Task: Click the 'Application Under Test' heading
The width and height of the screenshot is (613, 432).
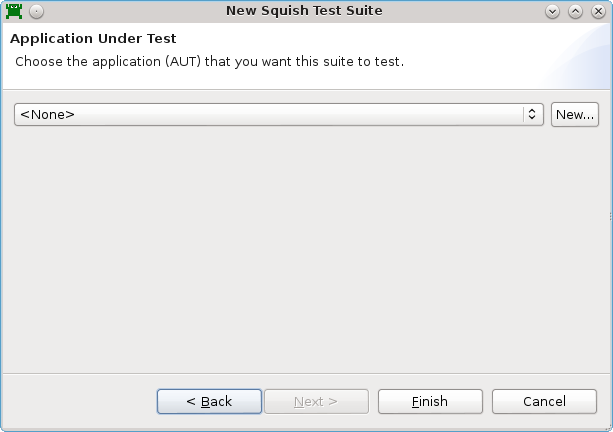Action: click(x=93, y=39)
